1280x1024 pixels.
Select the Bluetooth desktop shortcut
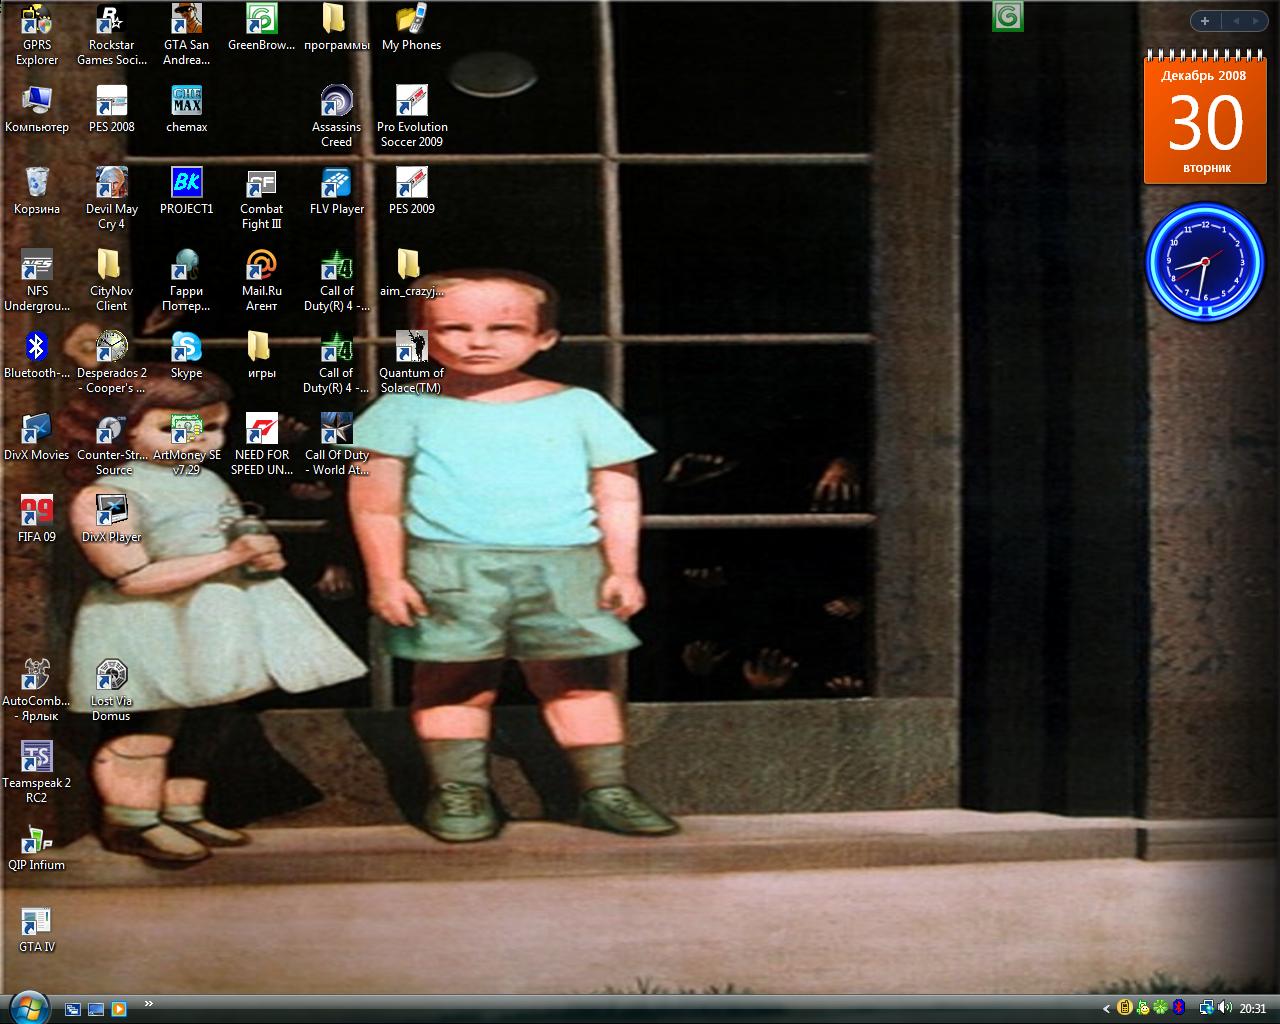pos(37,355)
